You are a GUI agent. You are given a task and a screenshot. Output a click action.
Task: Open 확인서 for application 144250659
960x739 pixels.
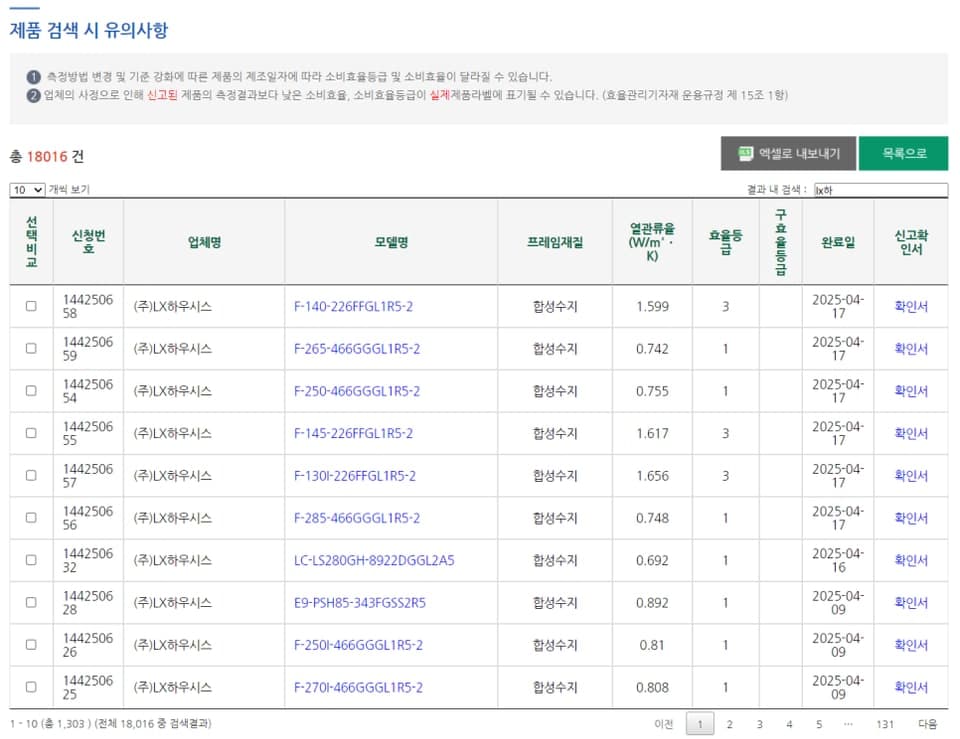(910, 348)
